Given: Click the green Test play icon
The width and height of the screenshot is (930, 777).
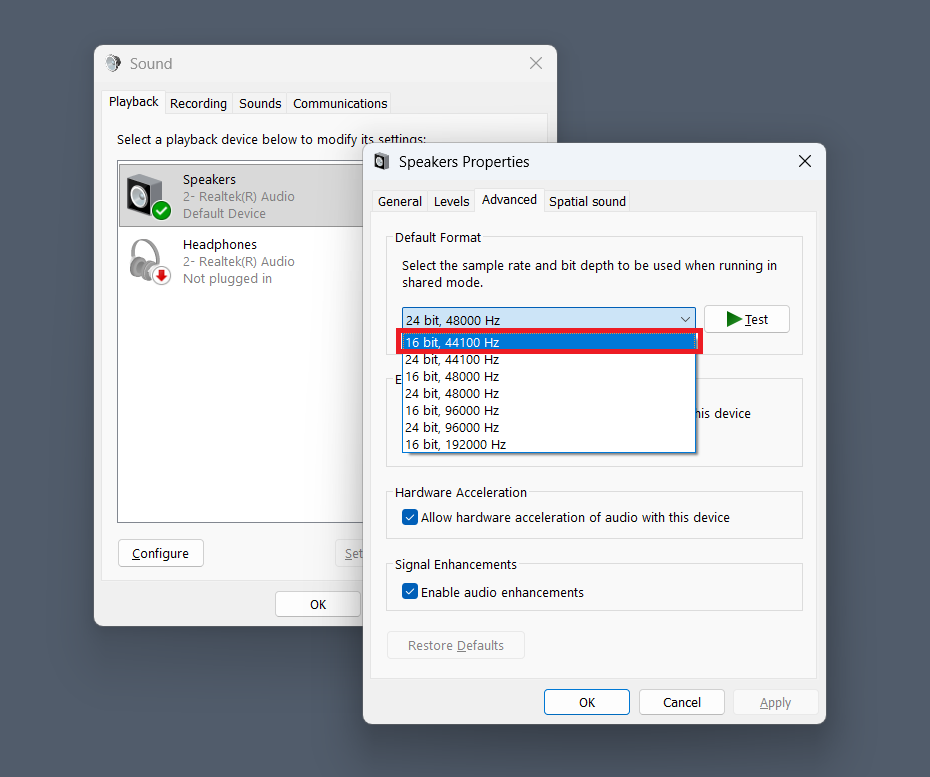Looking at the screenshot, I should coord(734,319).
